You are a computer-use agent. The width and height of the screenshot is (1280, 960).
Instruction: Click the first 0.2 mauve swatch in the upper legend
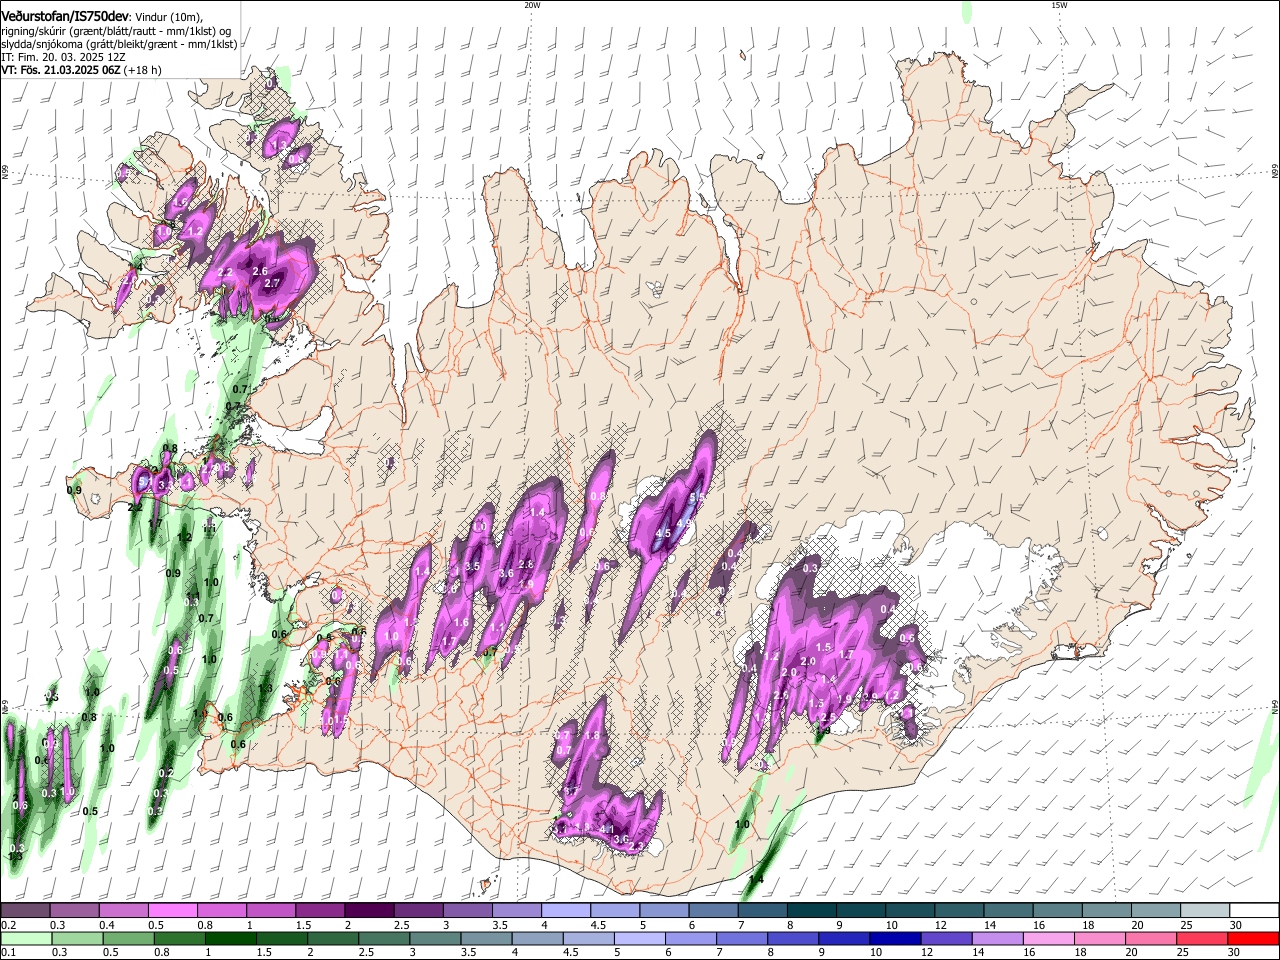pyautogui.click(x=25, y=910)
